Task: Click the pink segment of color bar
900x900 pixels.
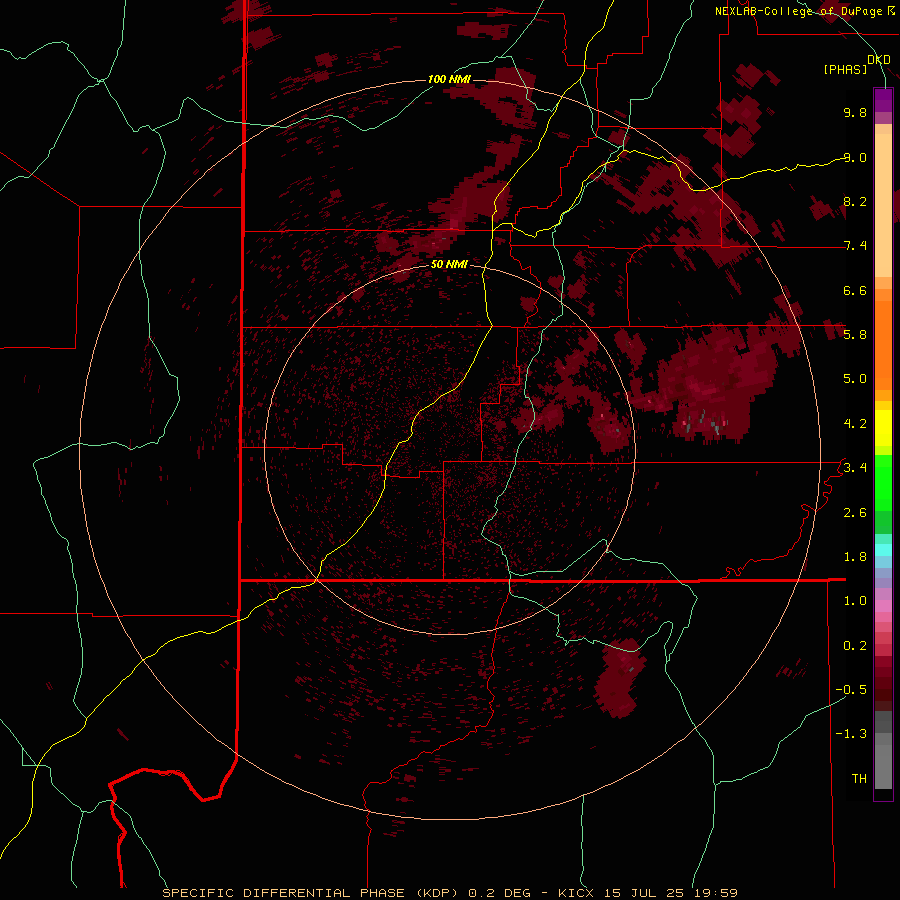Action: coord(883,606)
